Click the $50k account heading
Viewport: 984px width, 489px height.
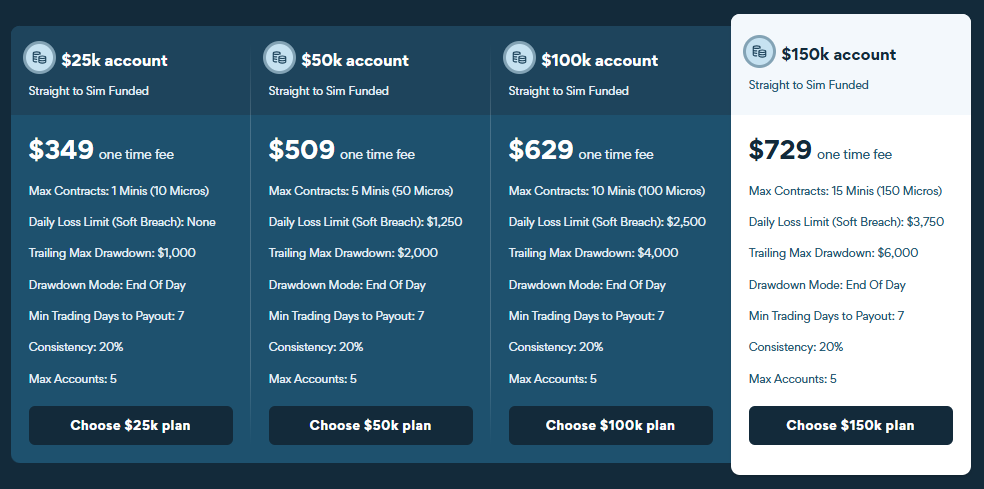coord(354,60)
